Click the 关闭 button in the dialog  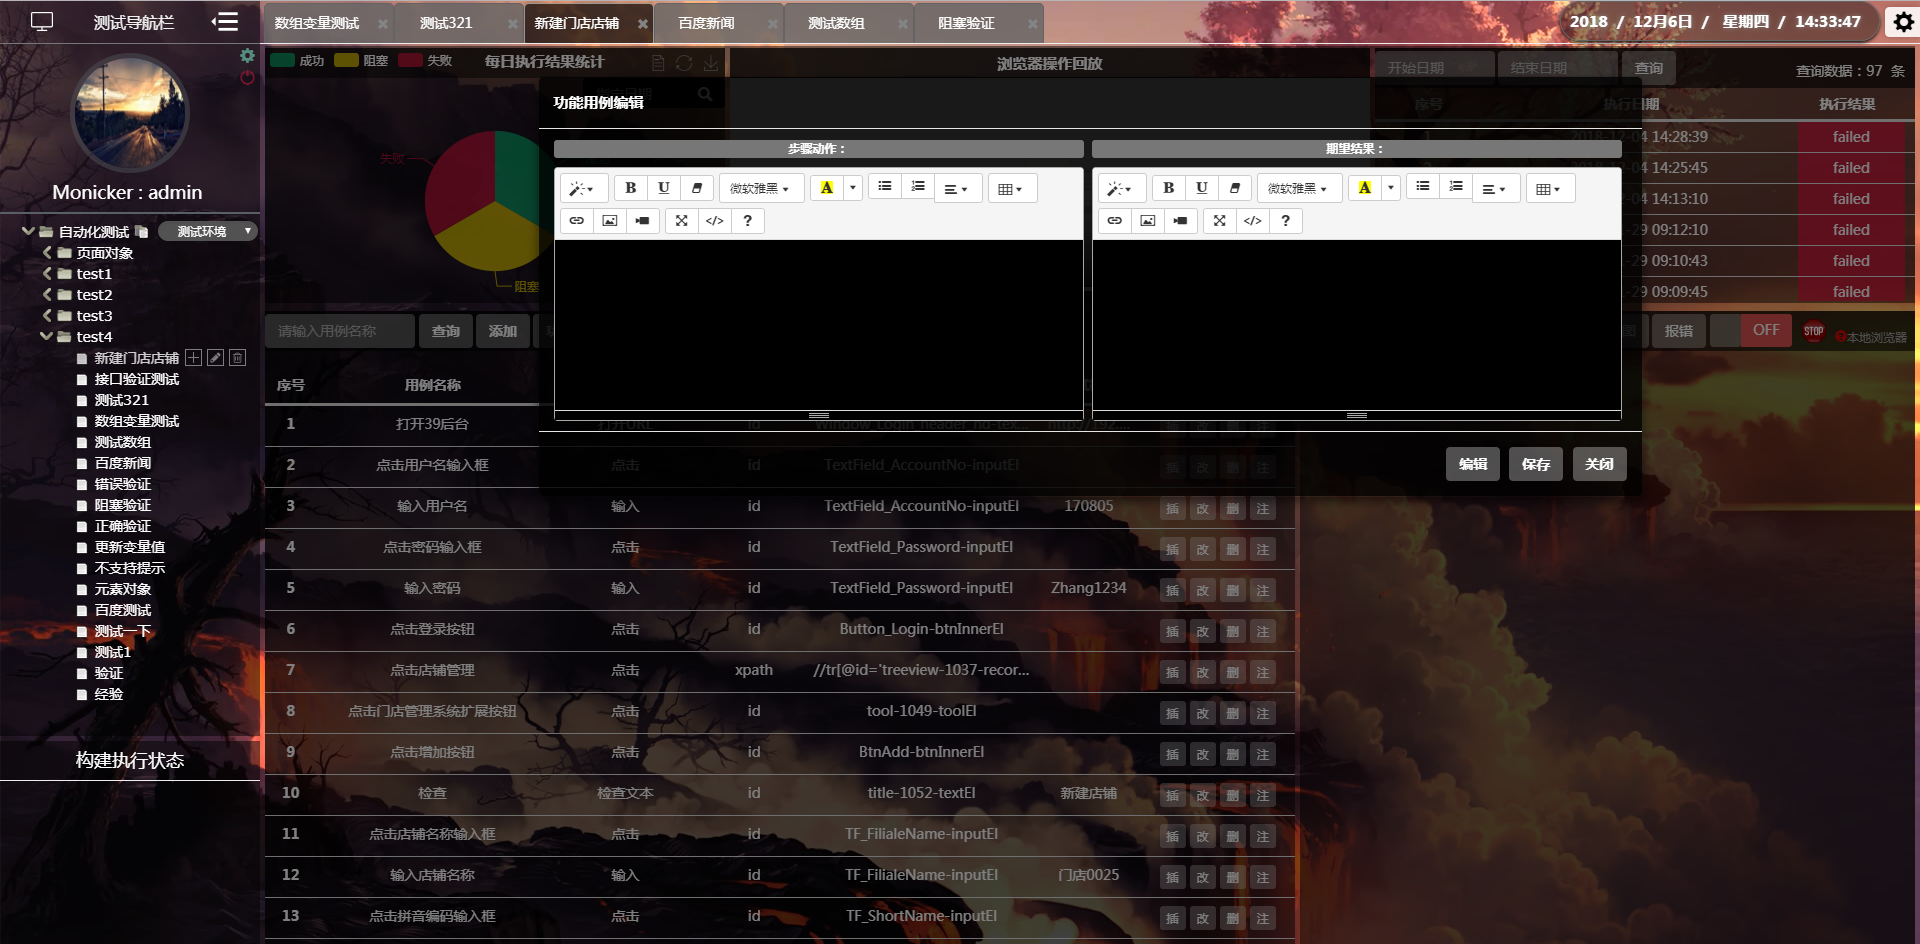point(1599,464)
